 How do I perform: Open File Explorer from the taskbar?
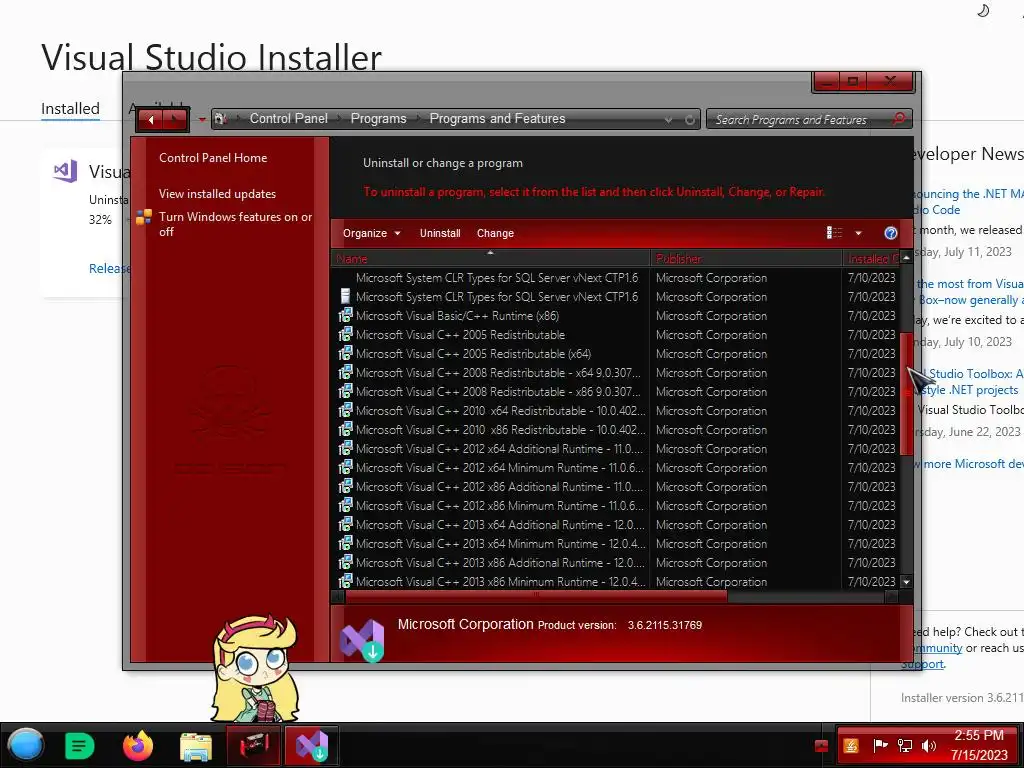[196, 746]
